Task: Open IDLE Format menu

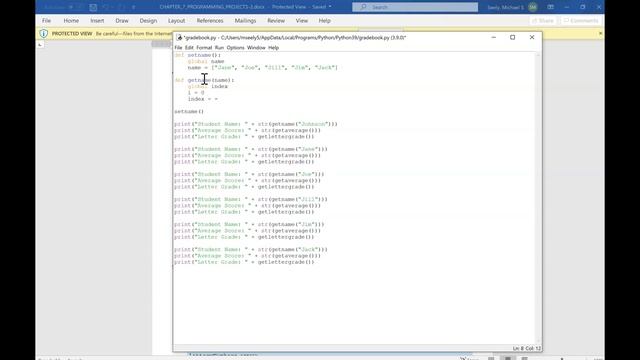Action: 204,48
